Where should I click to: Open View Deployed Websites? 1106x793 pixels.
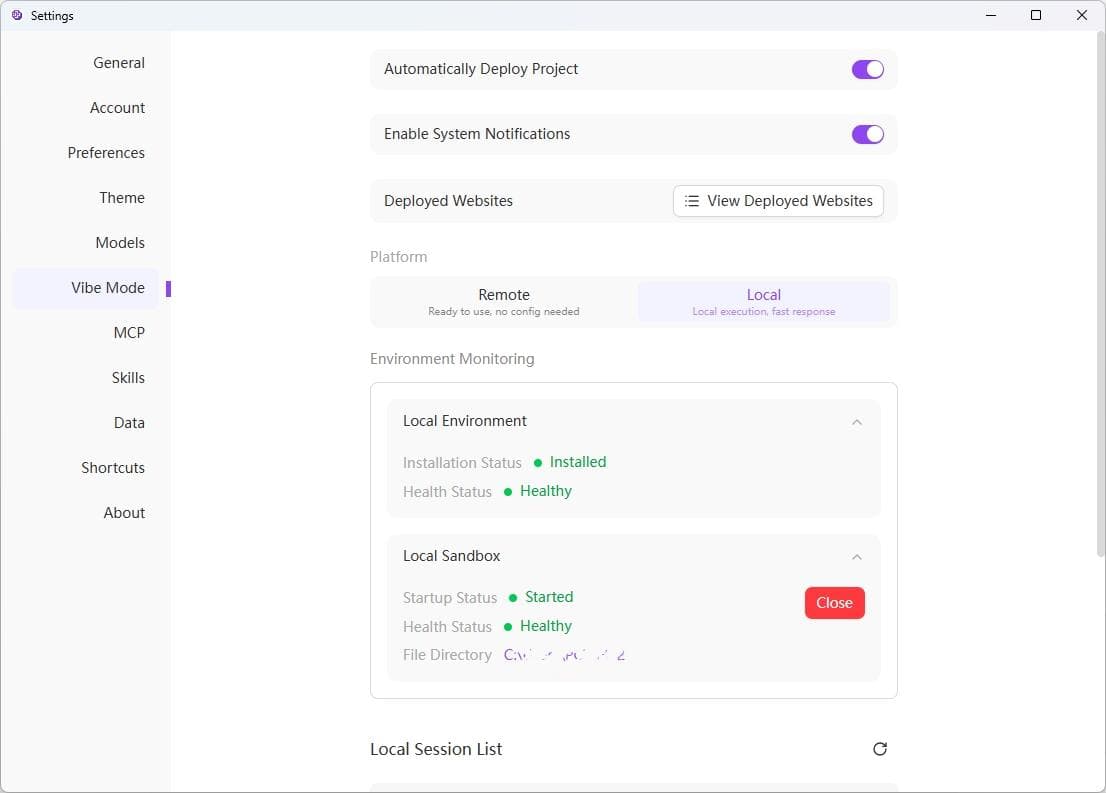click(x=778, y=201)
